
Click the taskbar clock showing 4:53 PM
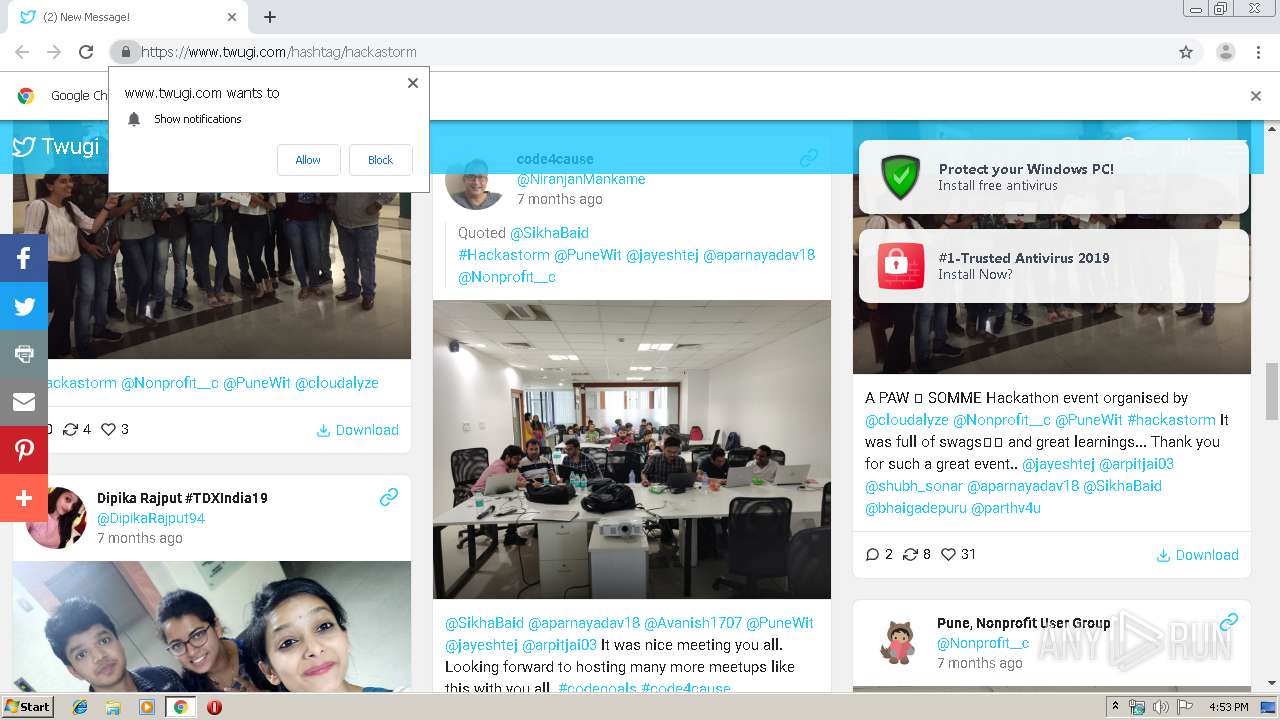1228,707
